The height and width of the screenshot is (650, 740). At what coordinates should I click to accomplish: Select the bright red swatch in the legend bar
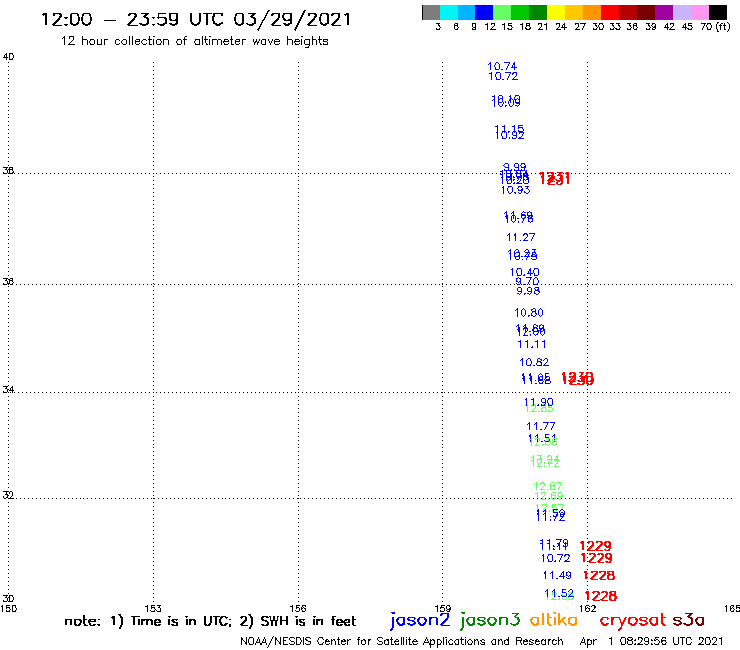pos(610,12)
